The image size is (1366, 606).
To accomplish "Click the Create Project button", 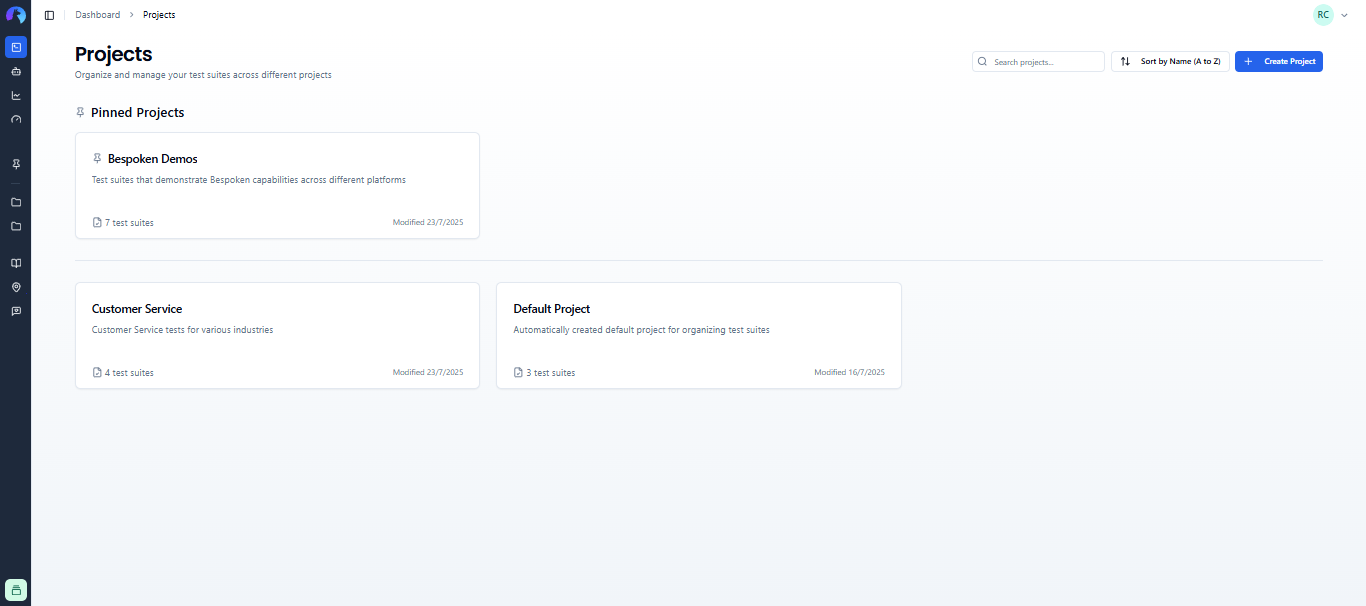I will [1279, 61].
